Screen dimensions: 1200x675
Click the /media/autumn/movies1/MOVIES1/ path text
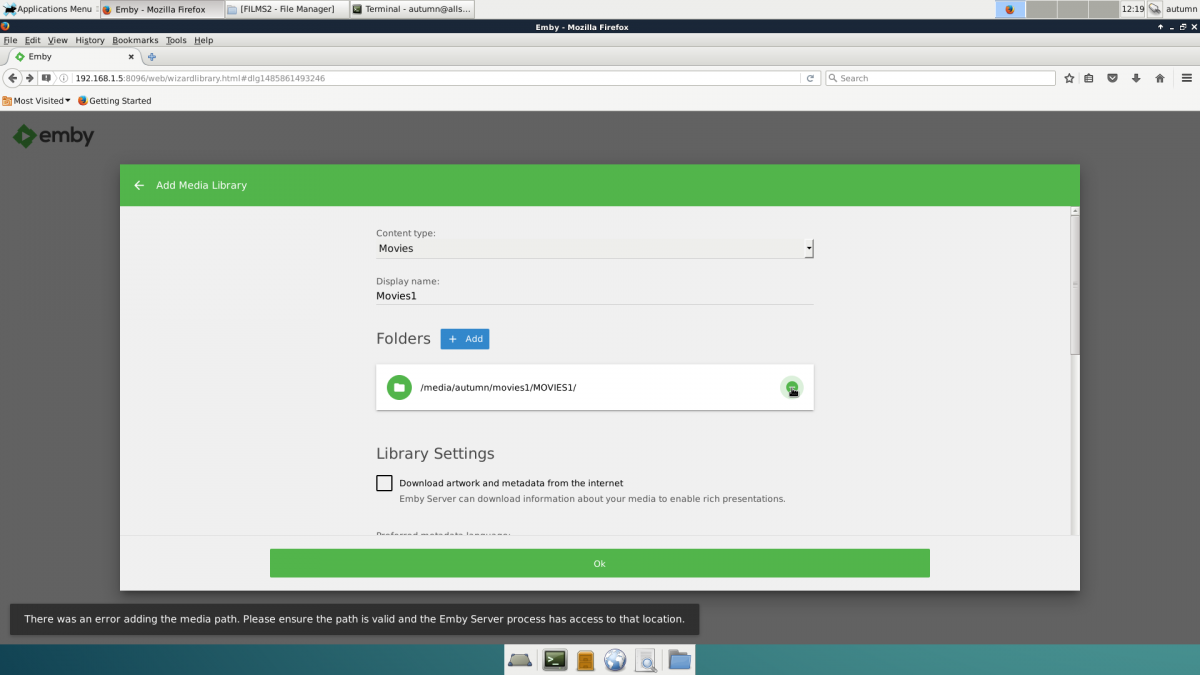pos(499,388)
